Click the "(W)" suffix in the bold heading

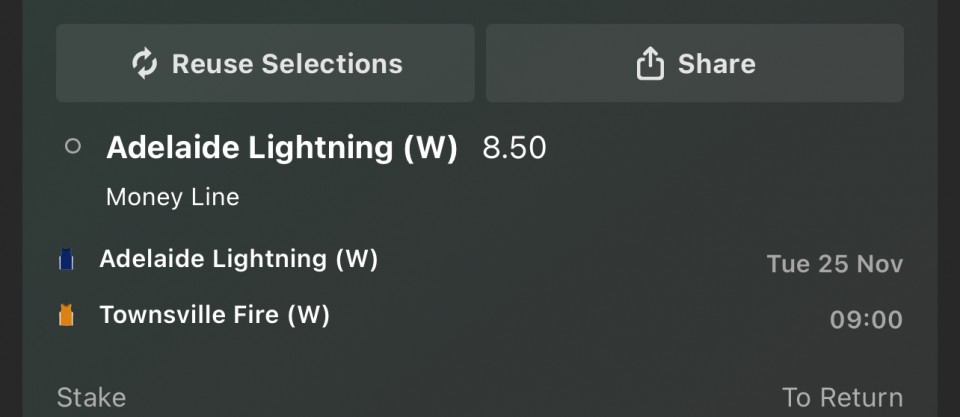(x=430, y=148)
